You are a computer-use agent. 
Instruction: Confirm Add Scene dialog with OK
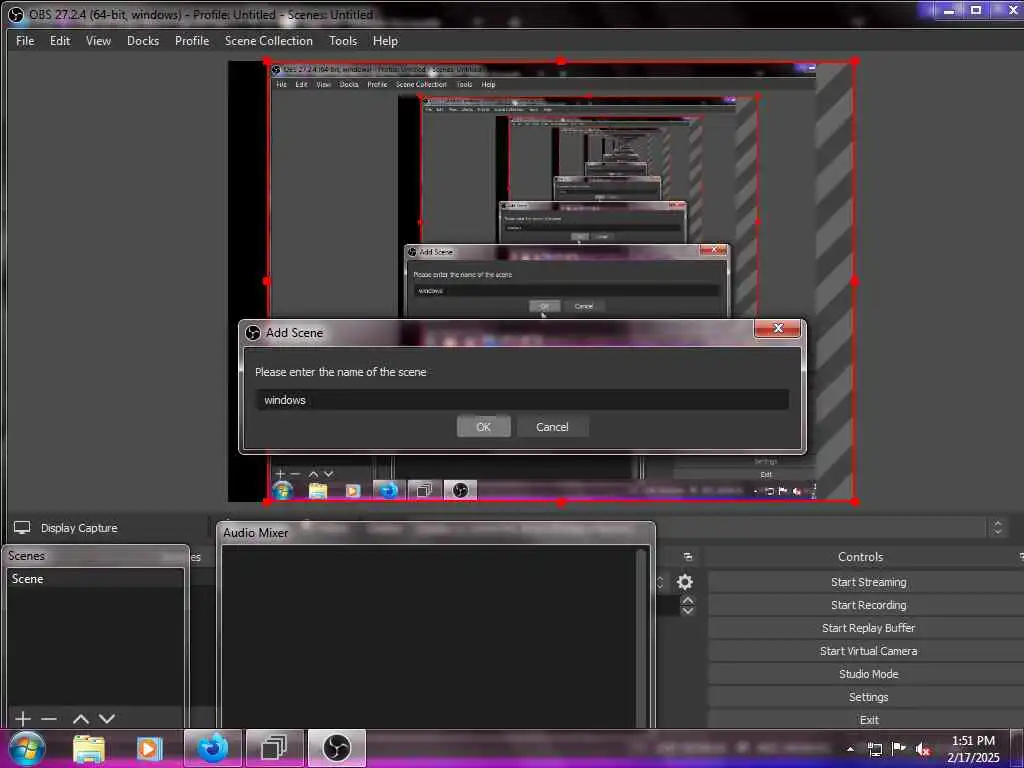pos(483,426)
